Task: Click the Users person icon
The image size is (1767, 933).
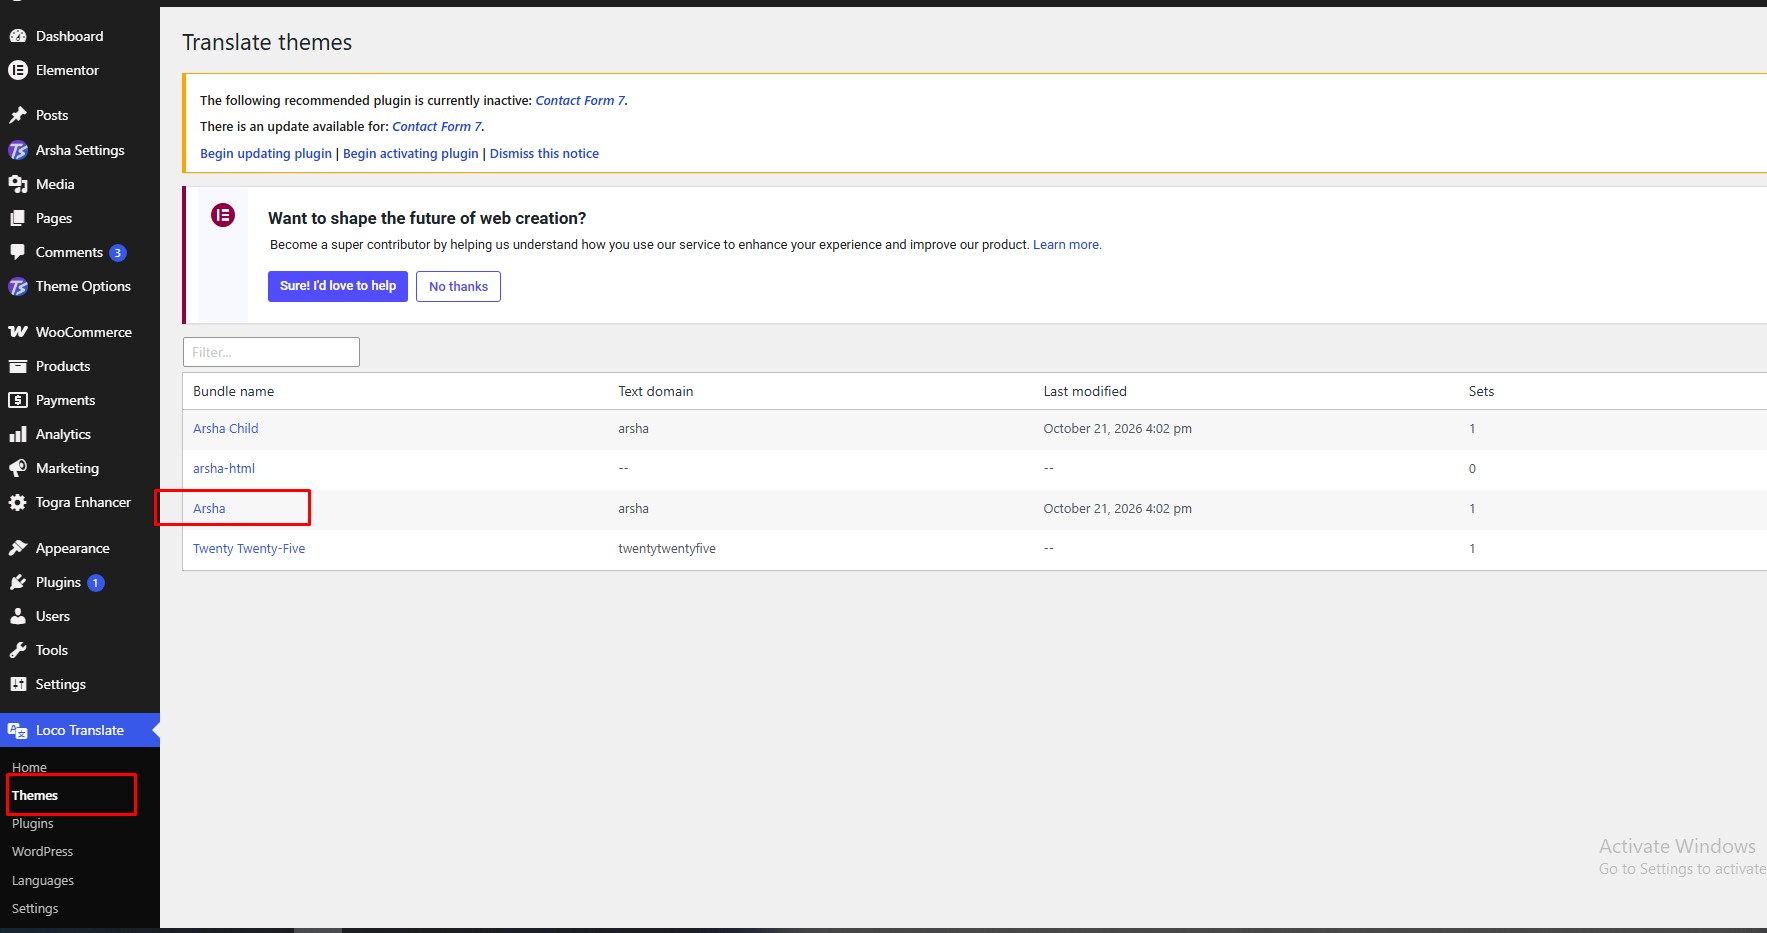Action: (17, 616)
